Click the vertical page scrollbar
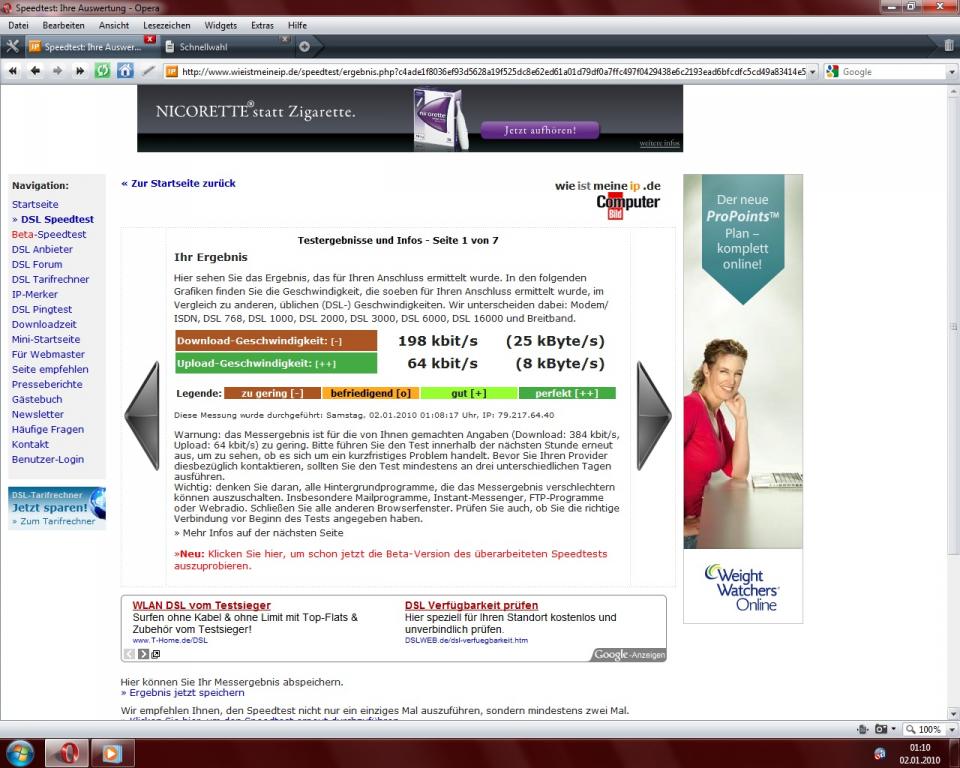Image resolution: width=960 pixels, height=768 pixels. coord(953,326)
